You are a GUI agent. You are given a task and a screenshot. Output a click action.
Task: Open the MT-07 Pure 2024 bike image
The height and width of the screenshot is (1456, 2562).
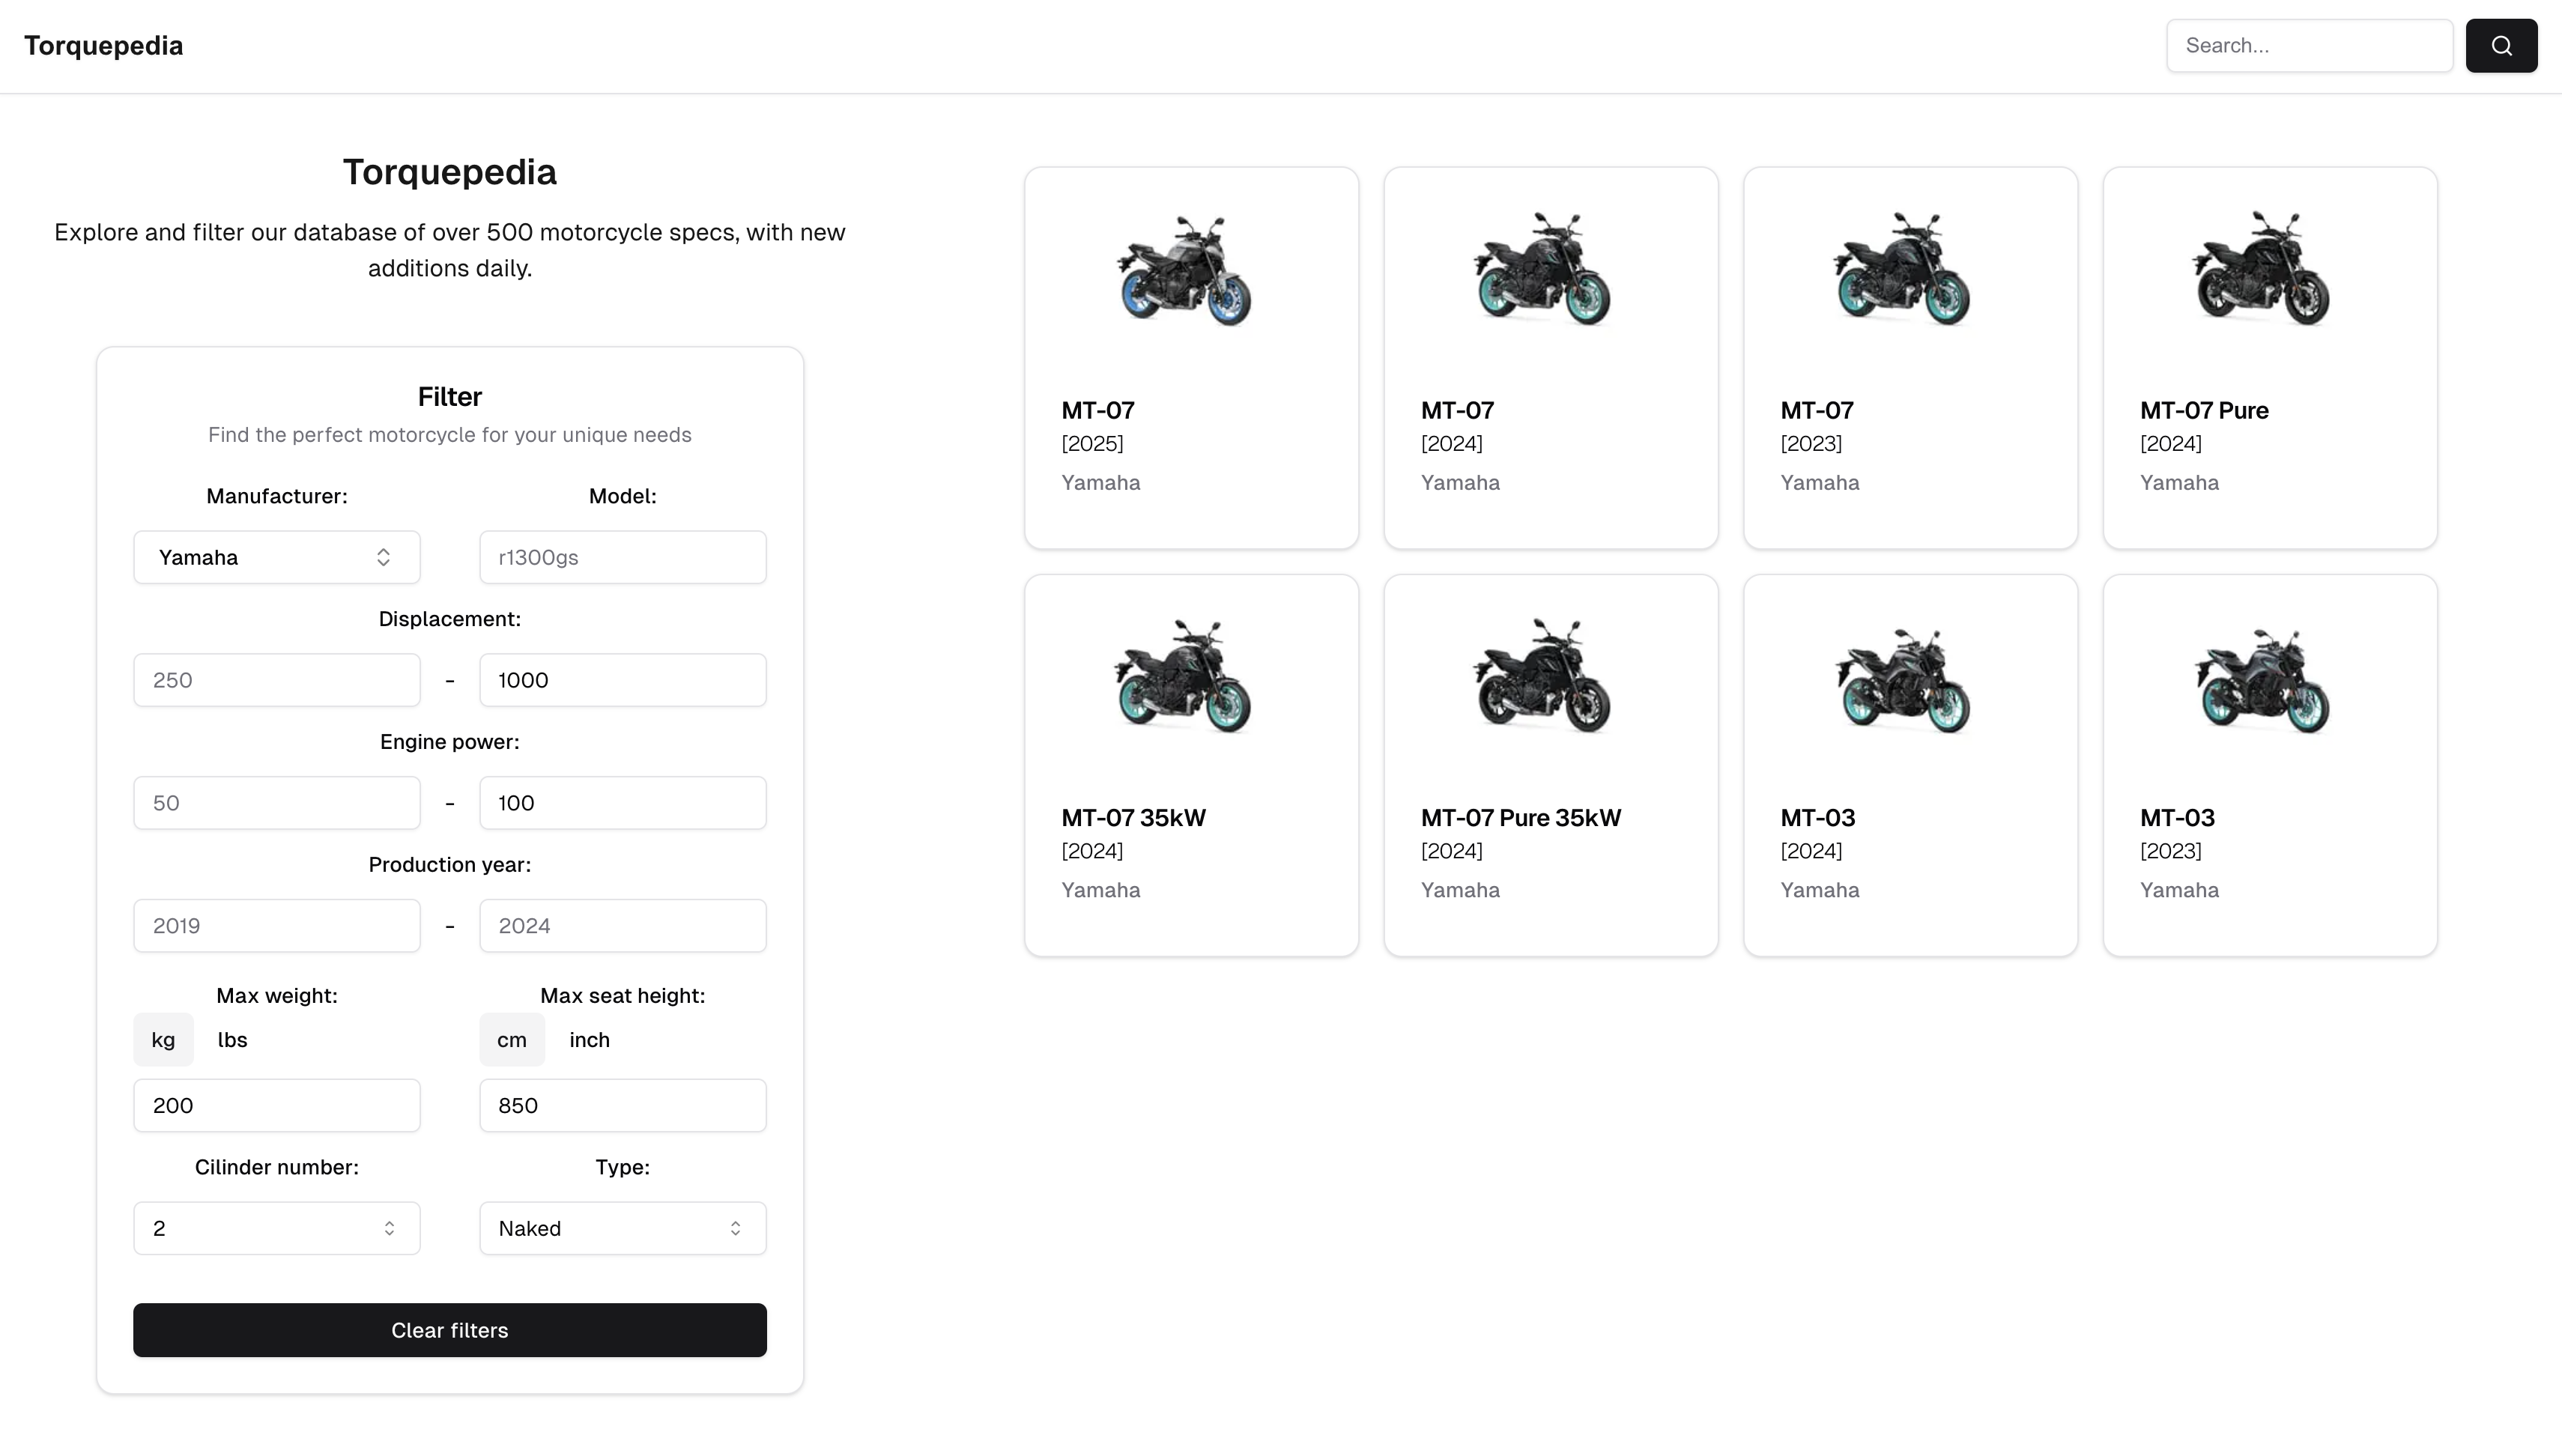(2262, 270)
